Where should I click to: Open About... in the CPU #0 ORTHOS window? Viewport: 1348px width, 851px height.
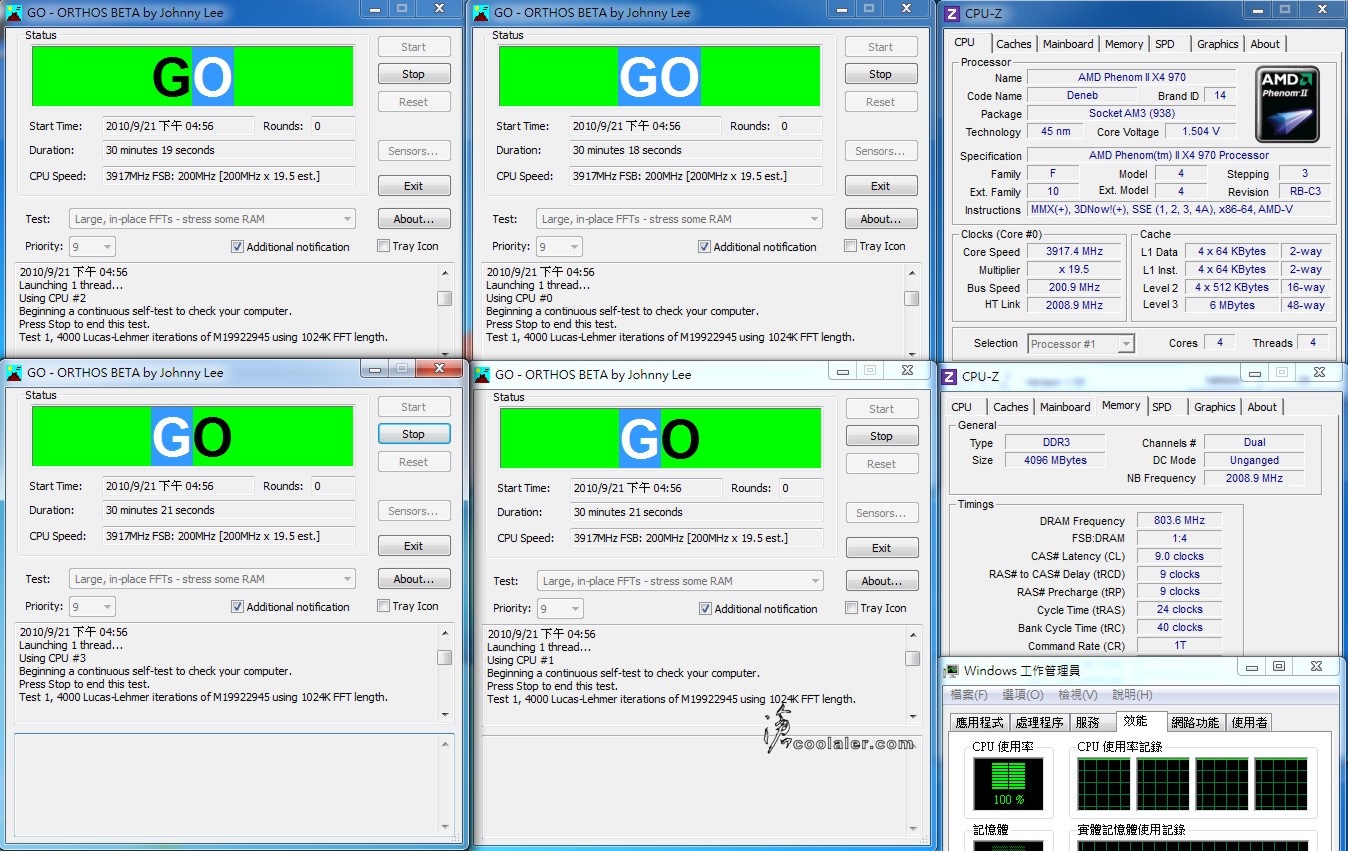[881, 219]
